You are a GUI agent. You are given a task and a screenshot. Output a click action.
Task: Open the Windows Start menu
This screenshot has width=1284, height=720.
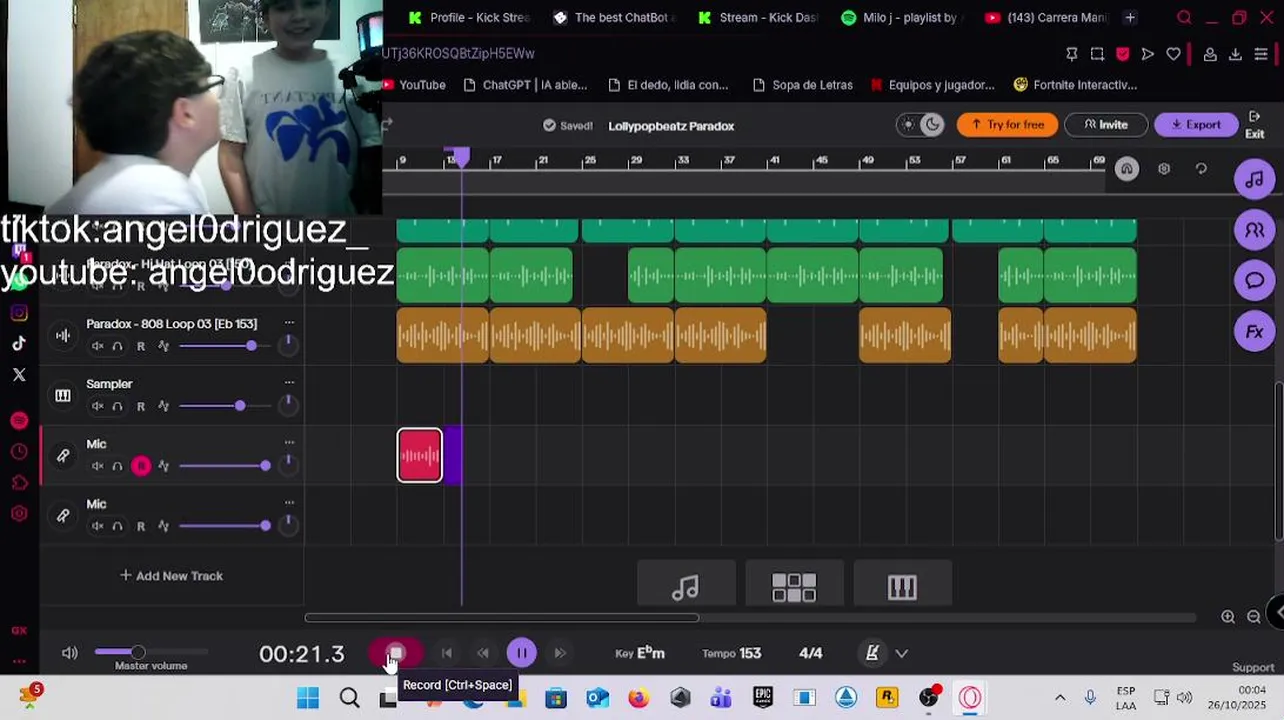point(308,698)
